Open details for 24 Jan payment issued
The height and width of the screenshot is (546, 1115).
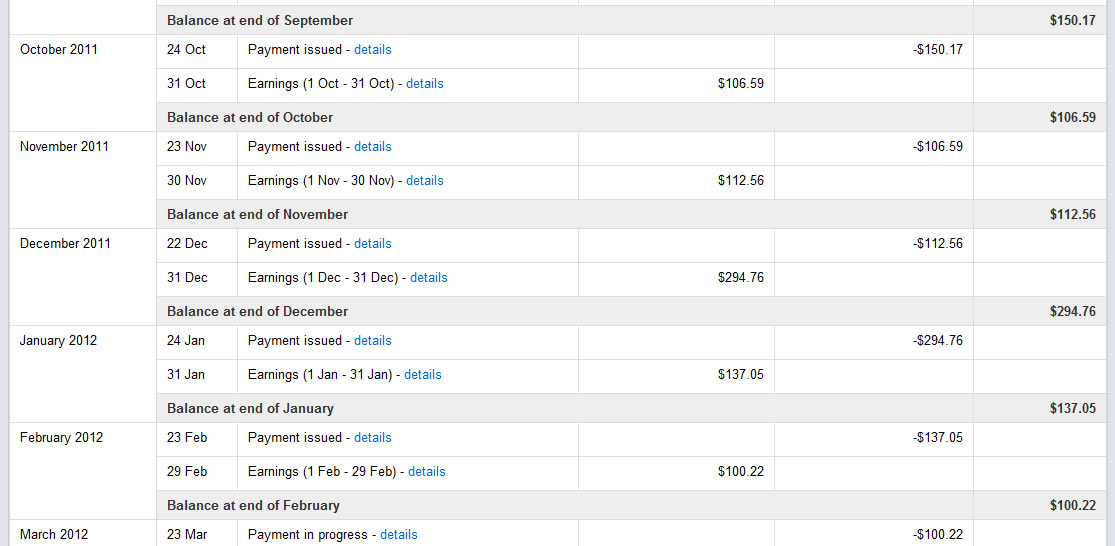tap(373, 341)
